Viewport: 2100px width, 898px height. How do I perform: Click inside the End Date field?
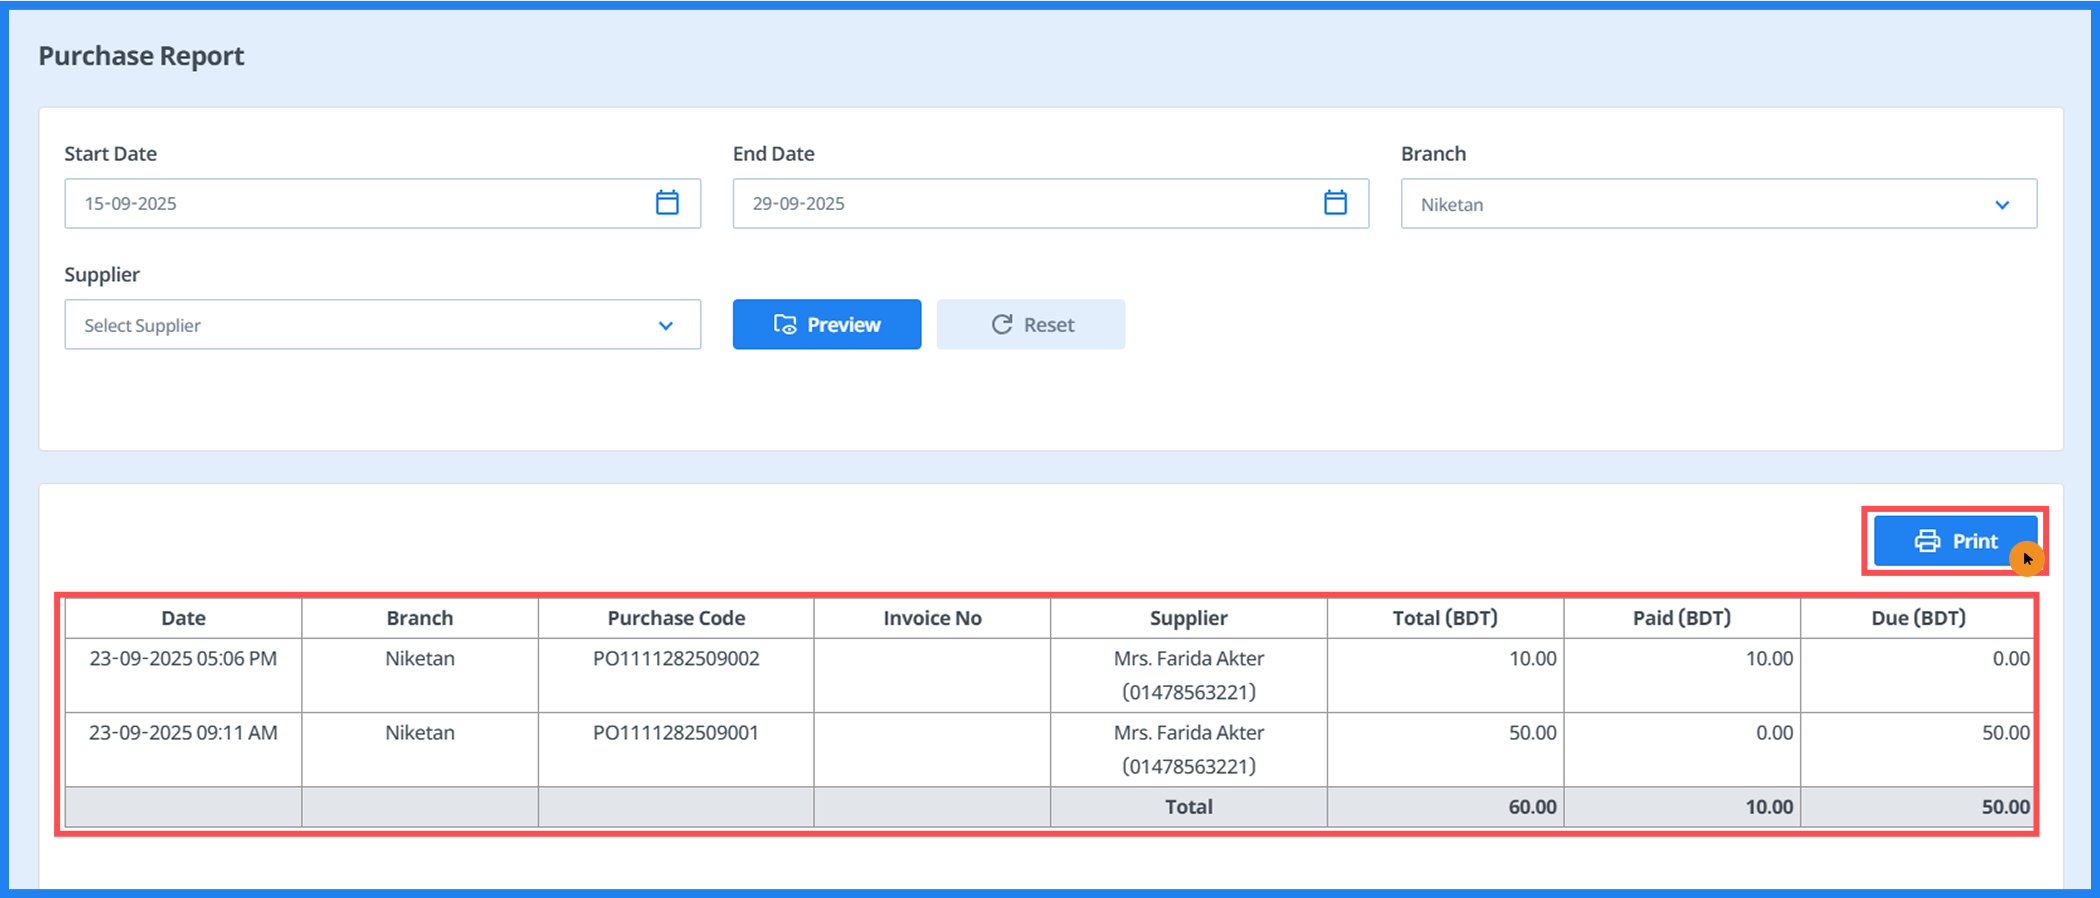click(x=1020, y=204)
